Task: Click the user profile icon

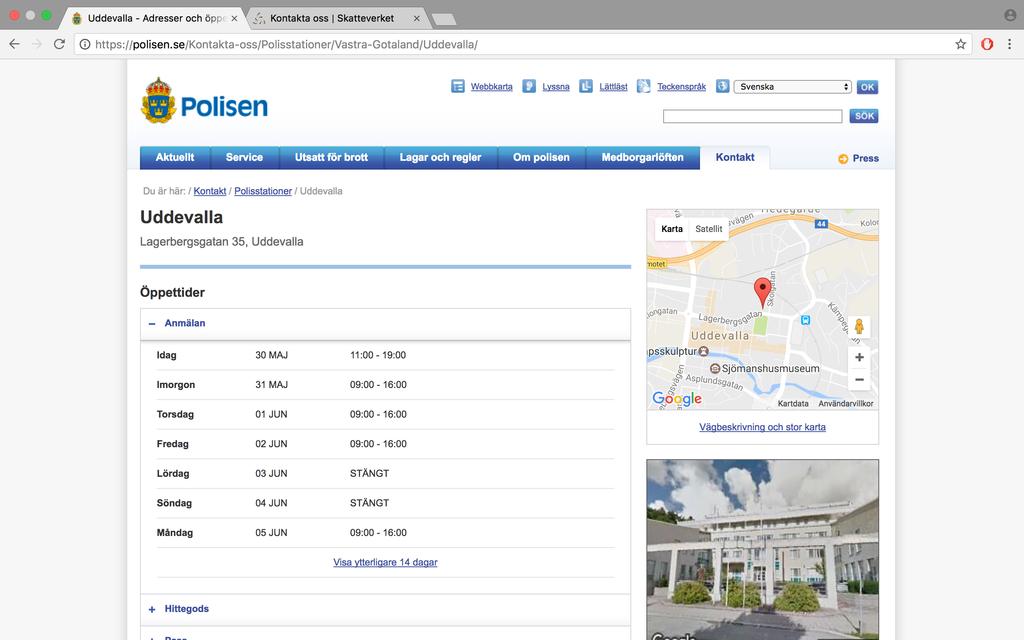Action: point(1010,15)
